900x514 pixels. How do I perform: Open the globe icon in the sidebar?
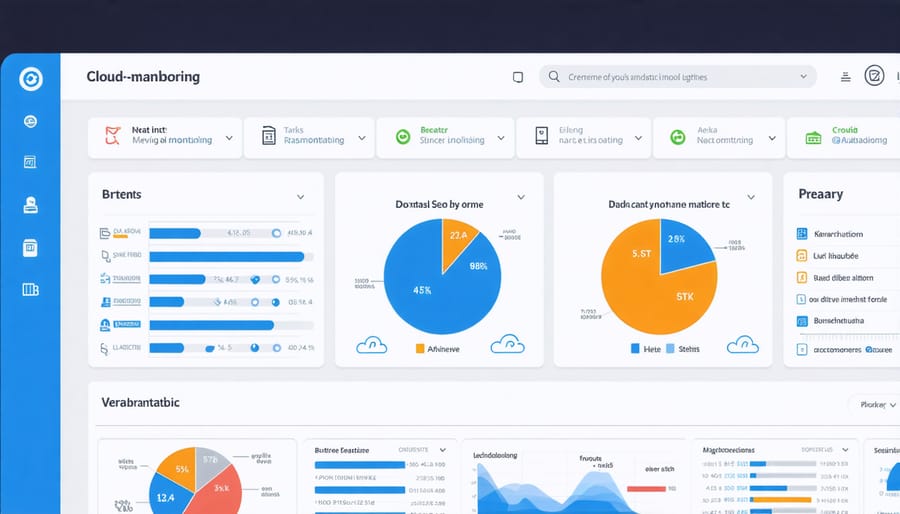30,122
